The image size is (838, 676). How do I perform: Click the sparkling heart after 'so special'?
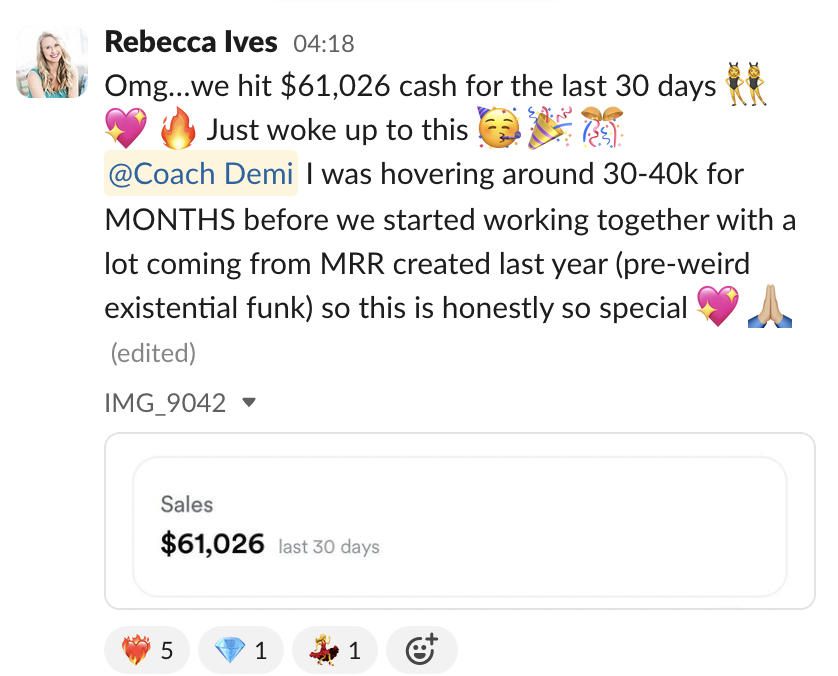pos(716,307)
